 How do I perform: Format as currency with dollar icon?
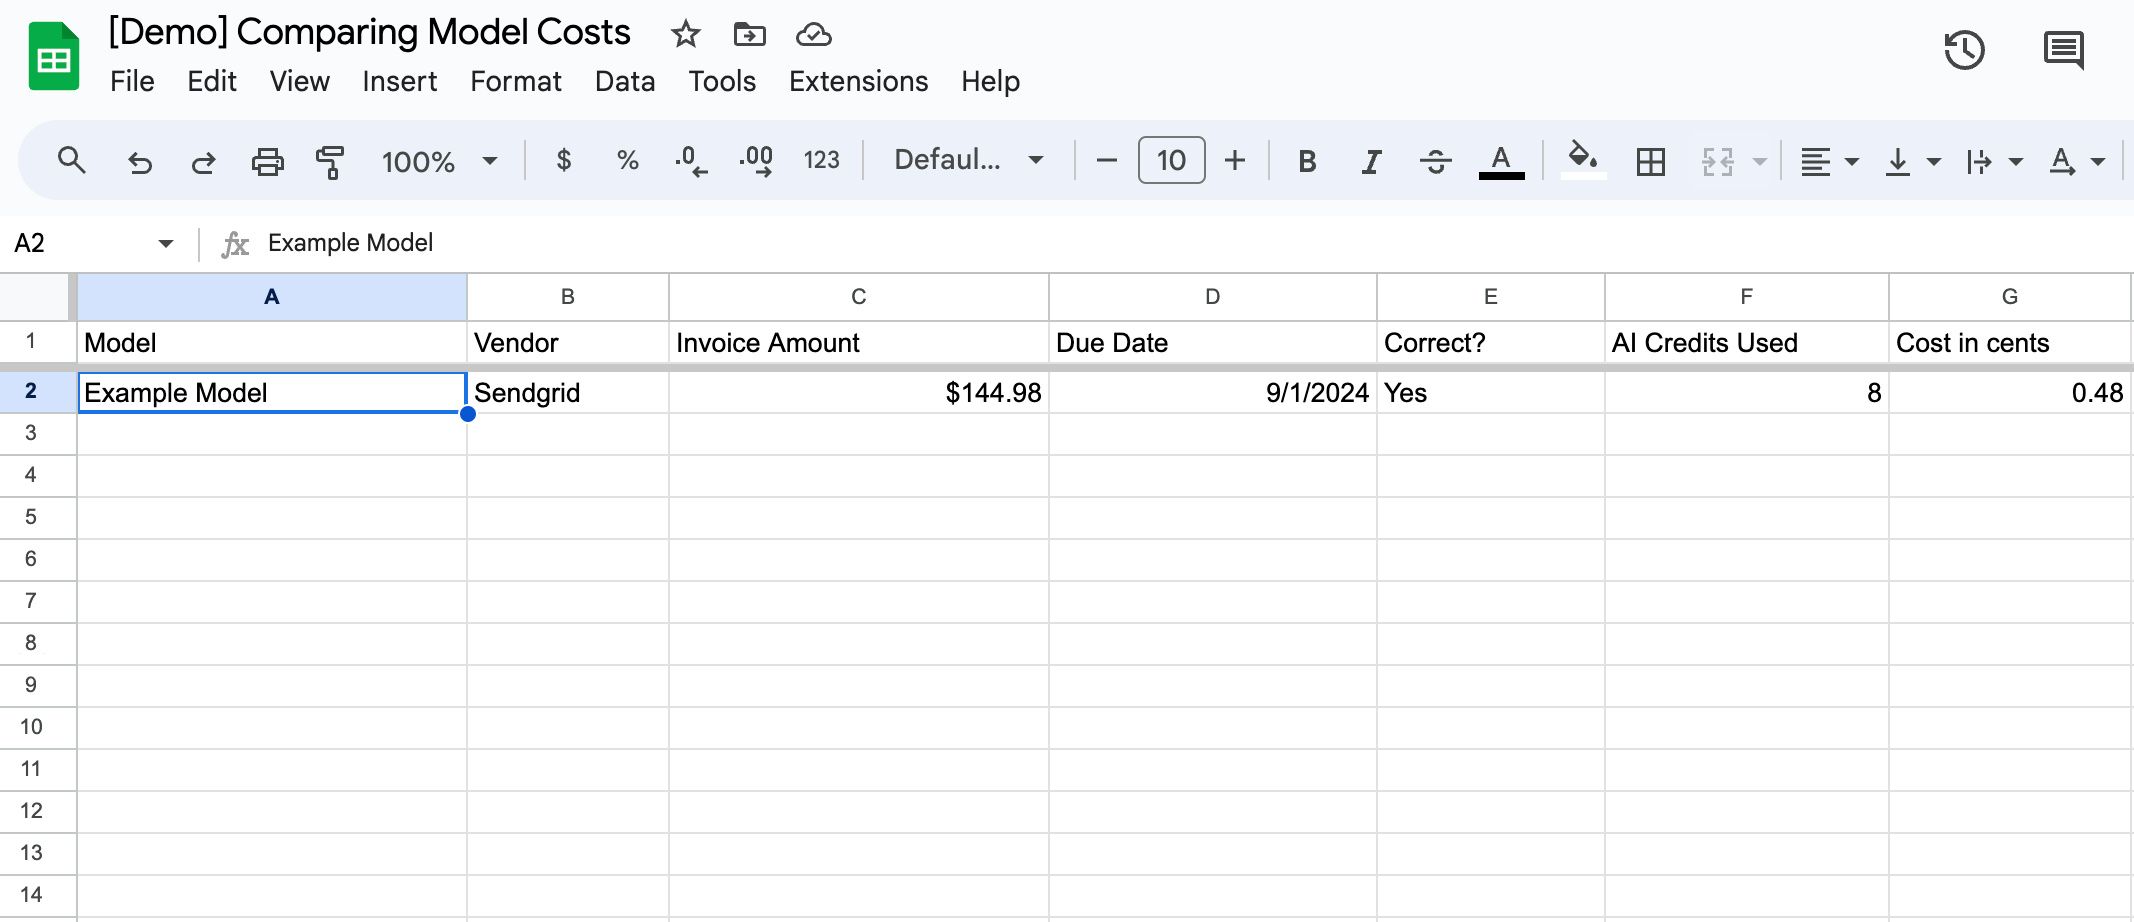[564, 160]
